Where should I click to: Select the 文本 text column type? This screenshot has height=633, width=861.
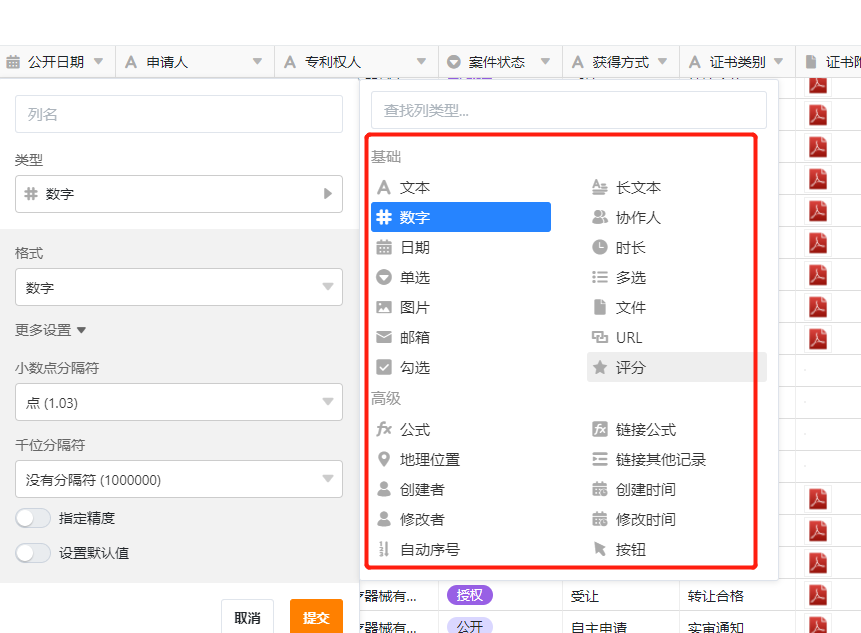pyautogui.click(x=414, y=188)
